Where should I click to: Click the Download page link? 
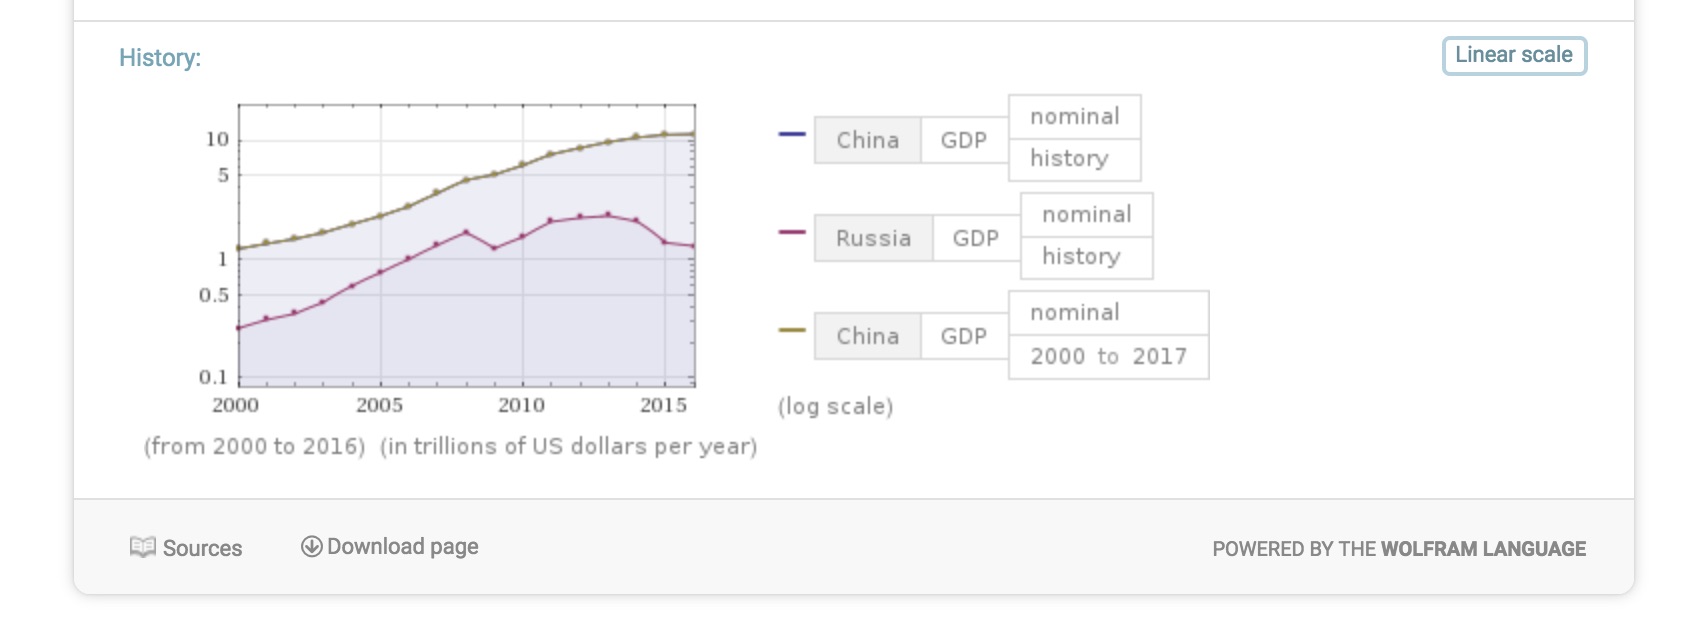pyautogui.click(x=390, y=547)
